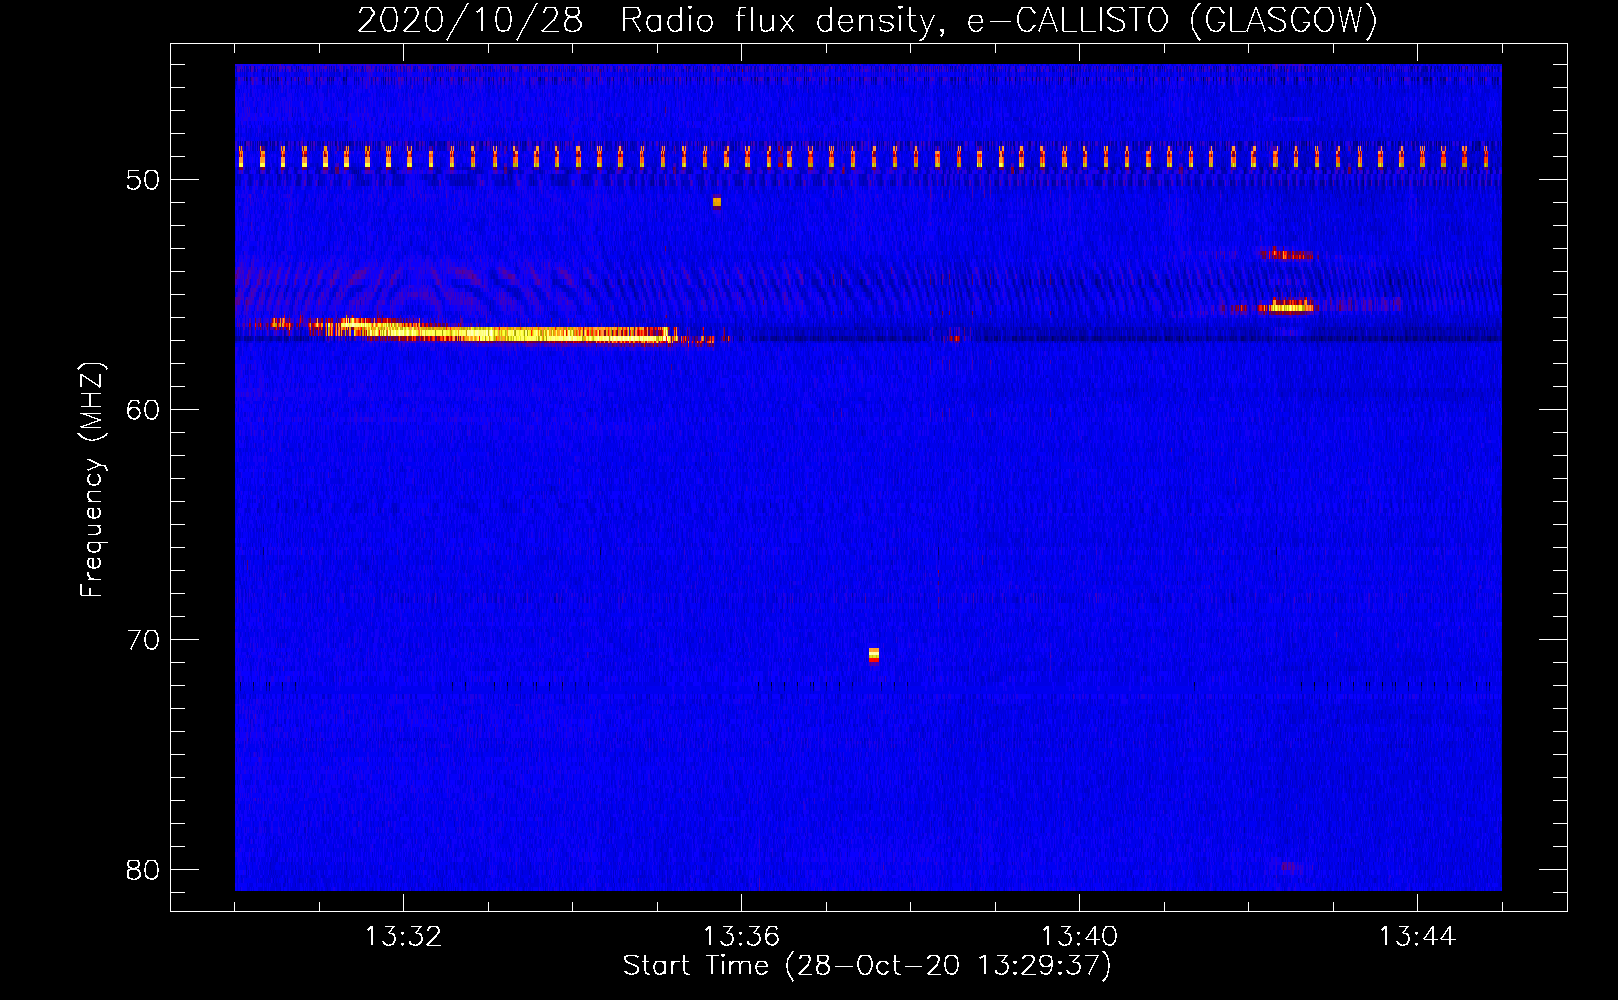
Task: Click the frequency tick label '80'
Action: point(143,870)
